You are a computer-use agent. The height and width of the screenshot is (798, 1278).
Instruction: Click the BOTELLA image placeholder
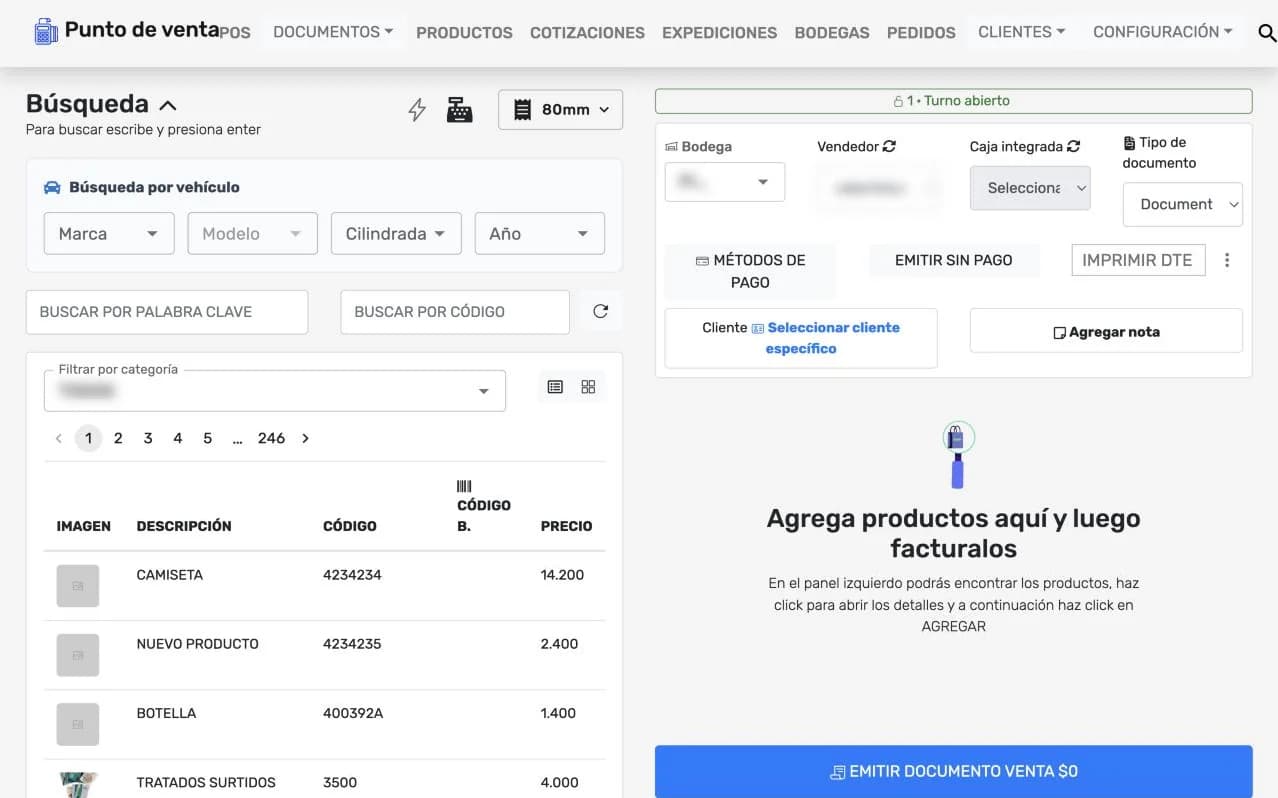(78, 724)
